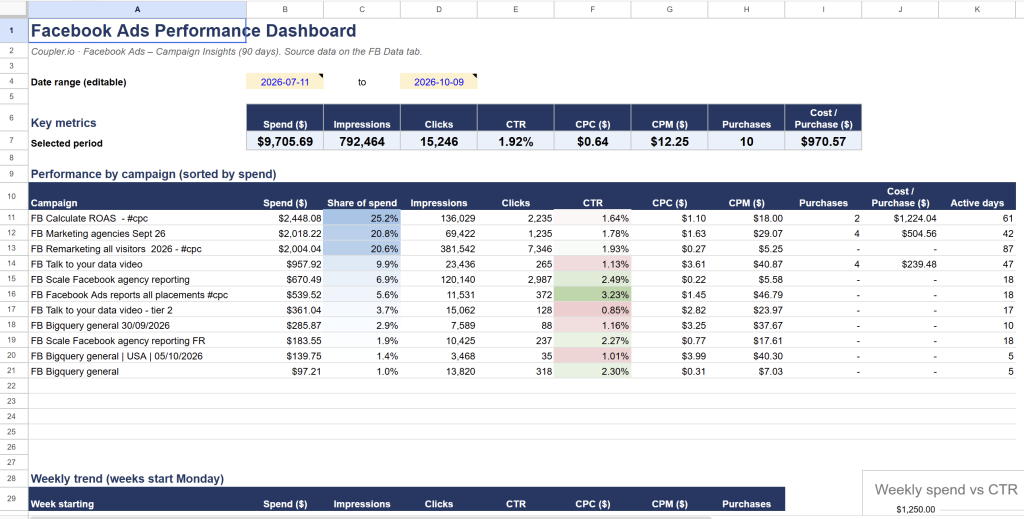Click the $1,250.00 chart axis label
Viewport: 1024px width, 519px height.
coord(916,510)
